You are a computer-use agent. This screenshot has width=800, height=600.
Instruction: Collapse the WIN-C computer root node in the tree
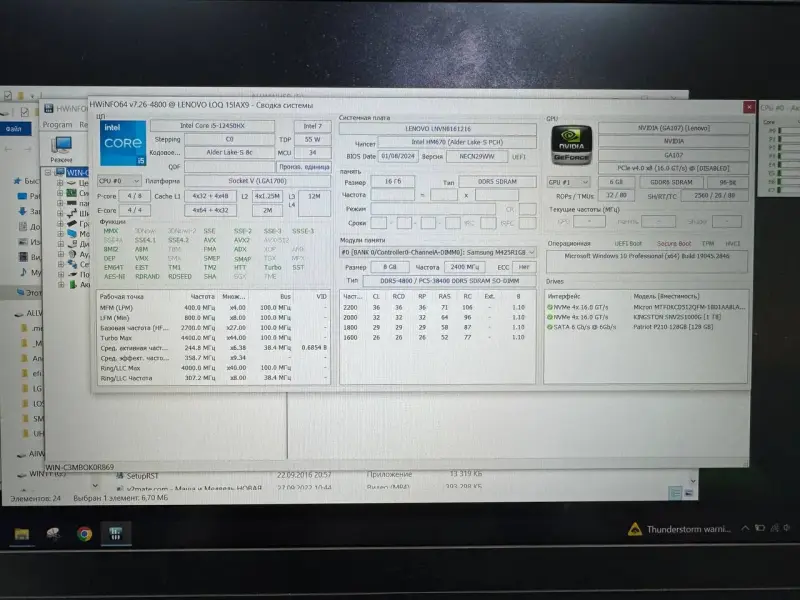tap(48, 172)
